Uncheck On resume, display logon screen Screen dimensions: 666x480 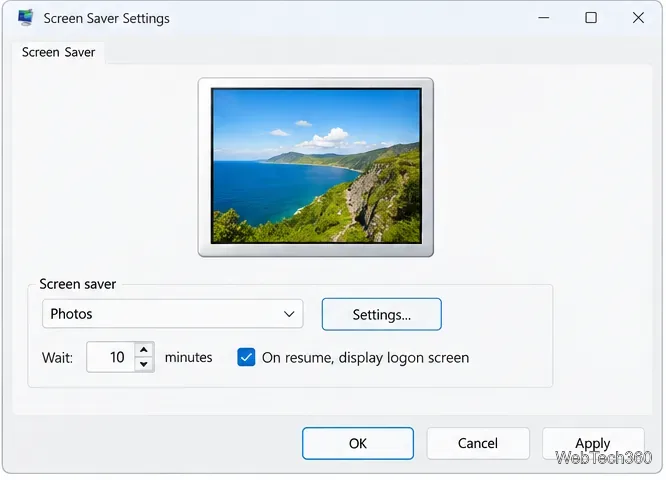[246, 357]
